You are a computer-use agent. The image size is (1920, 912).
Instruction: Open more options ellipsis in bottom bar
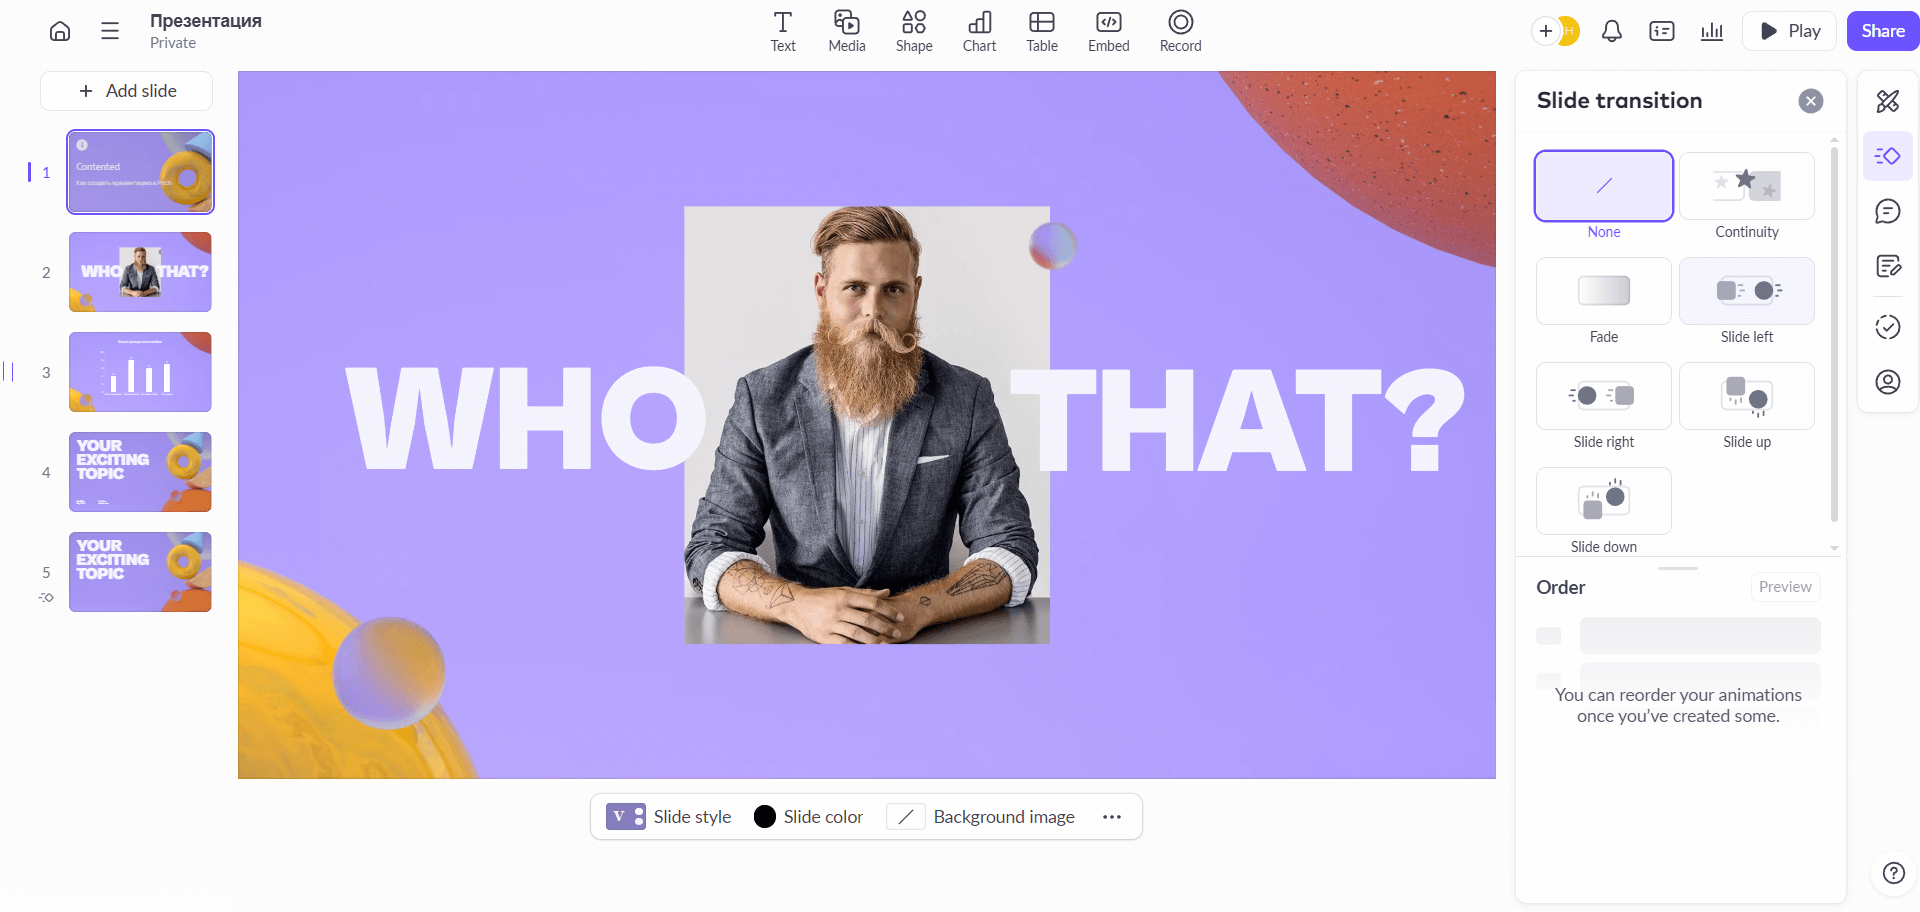click(1112, 817)
